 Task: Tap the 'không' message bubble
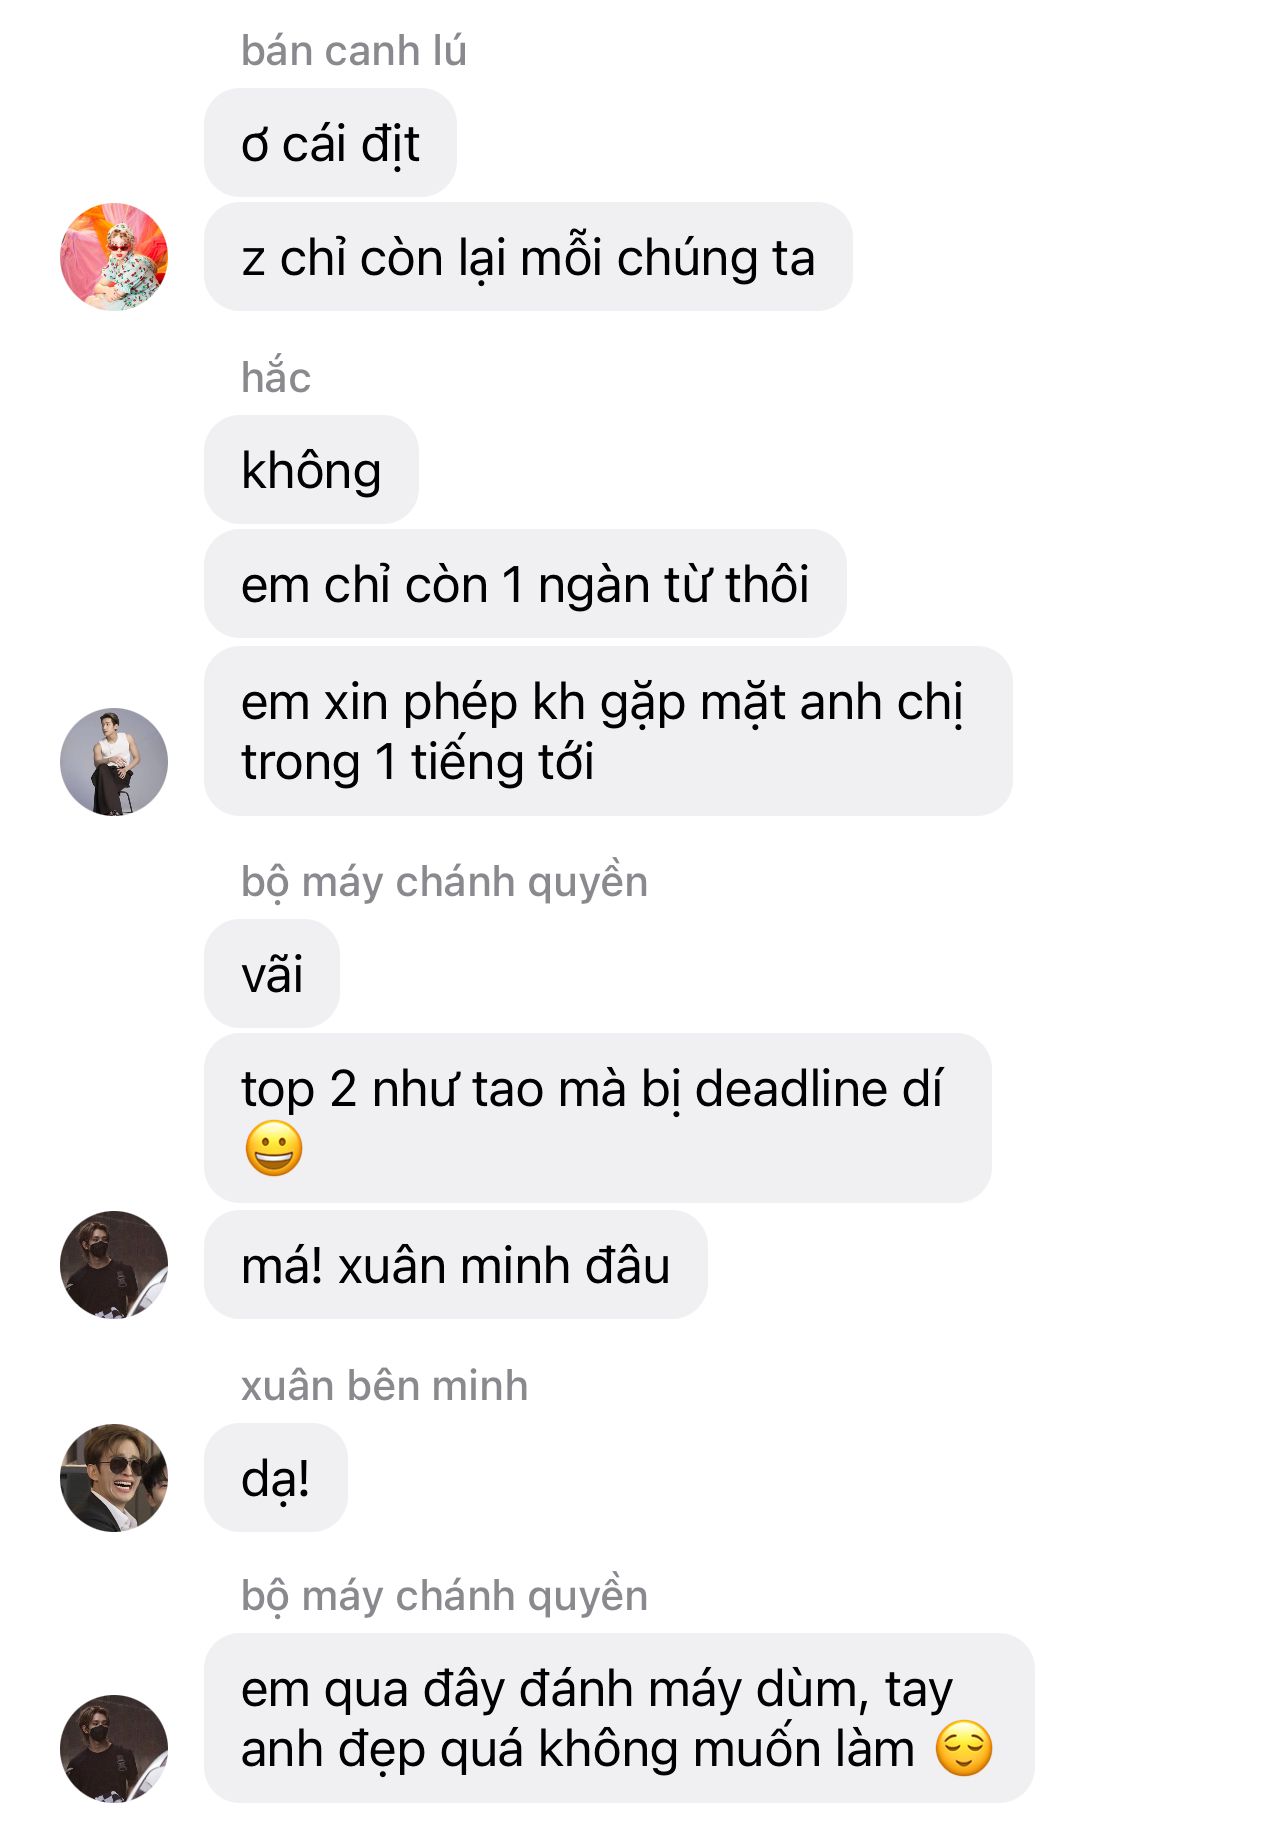[x=312, y=470]
